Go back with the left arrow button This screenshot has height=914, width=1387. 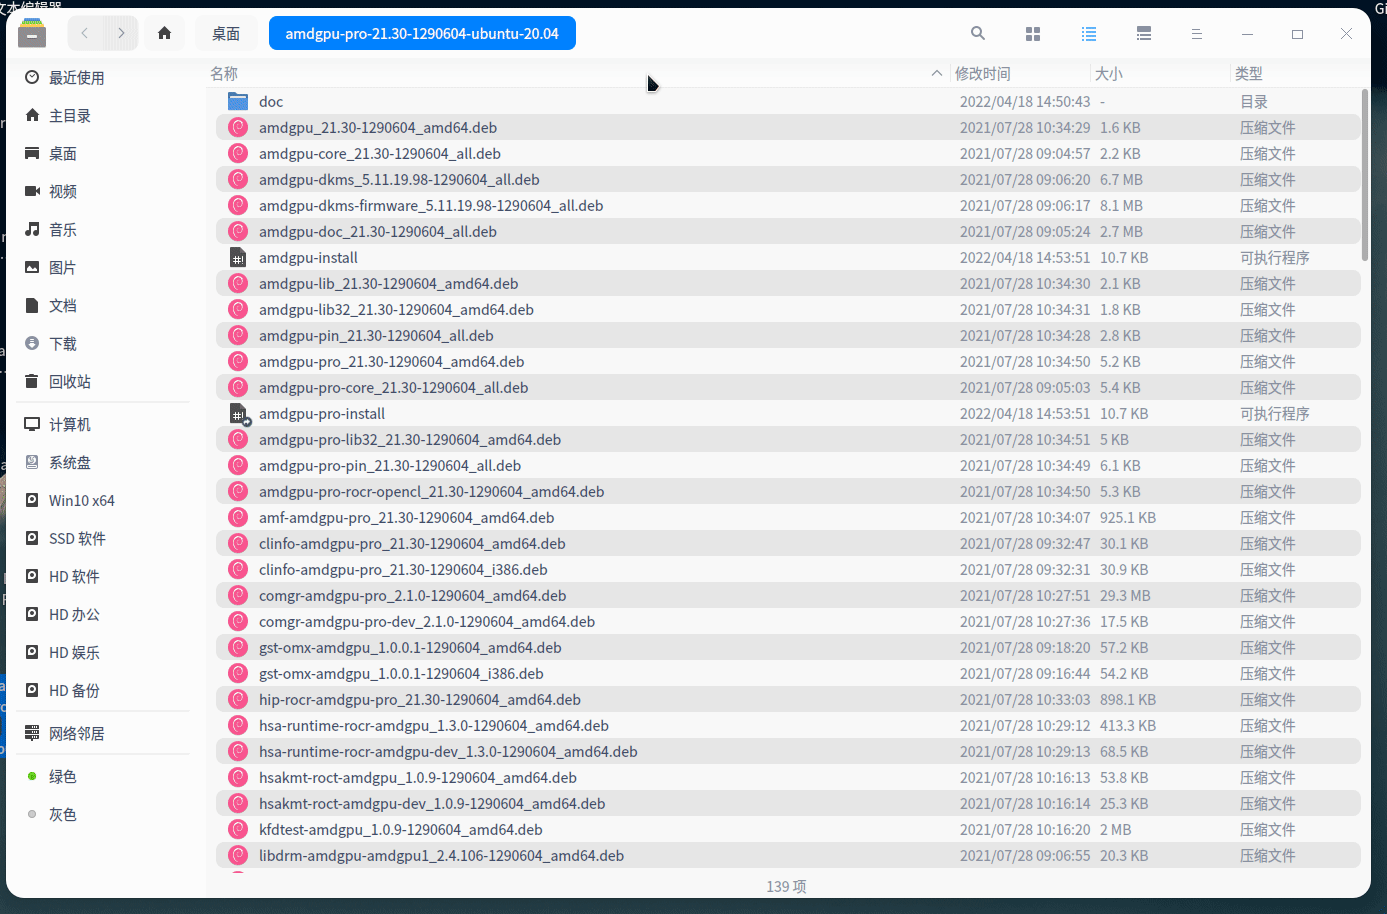pos(85,33)
